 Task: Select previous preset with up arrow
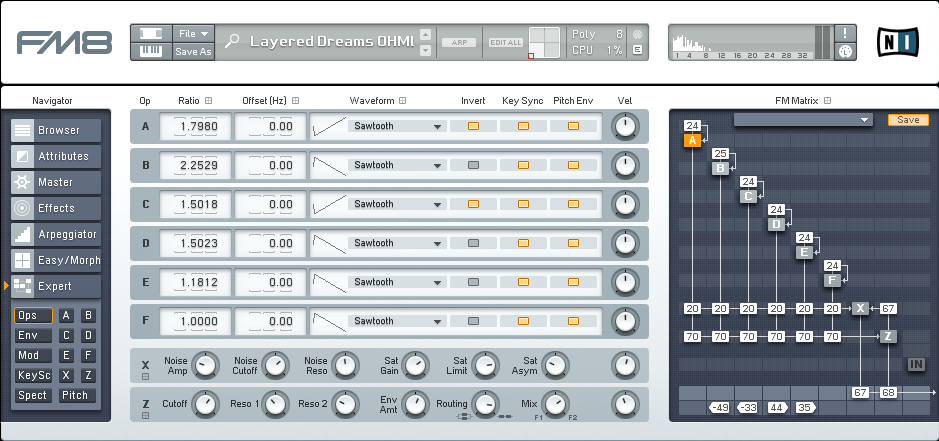pos(425,34)
